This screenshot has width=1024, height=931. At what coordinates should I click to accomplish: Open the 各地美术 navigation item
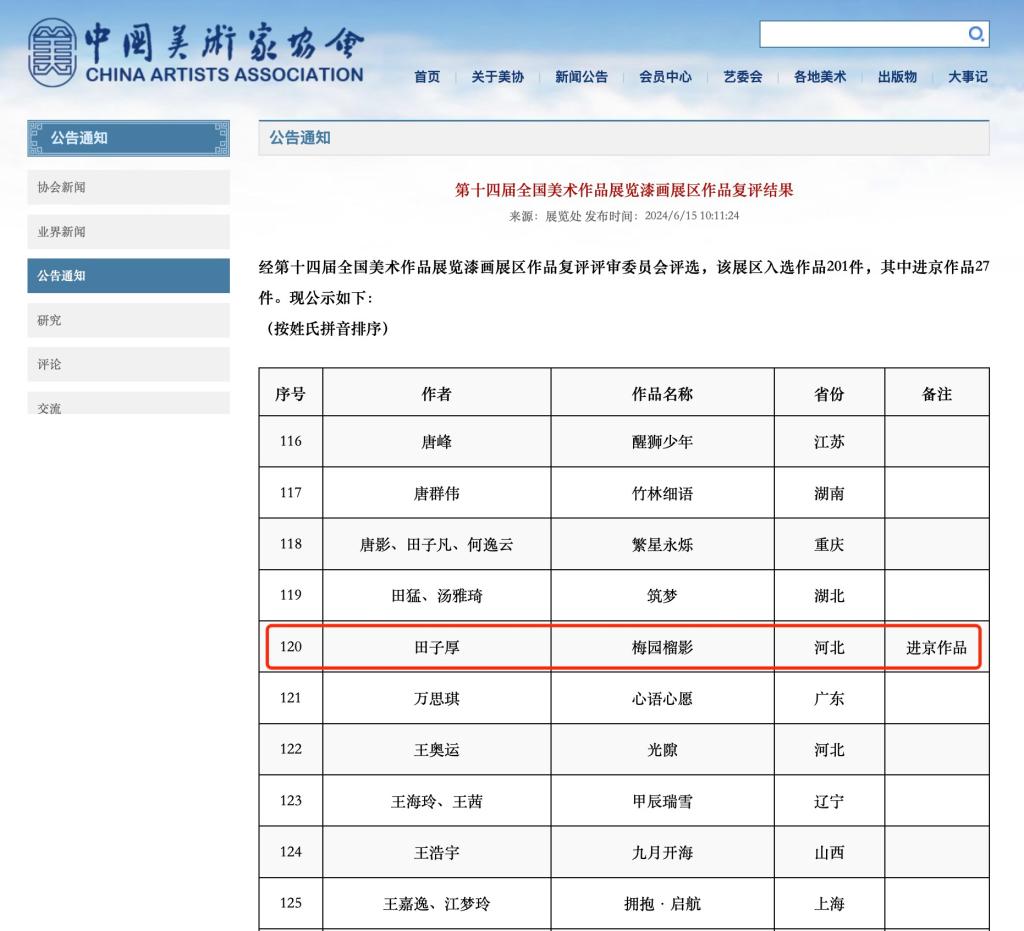820,77
